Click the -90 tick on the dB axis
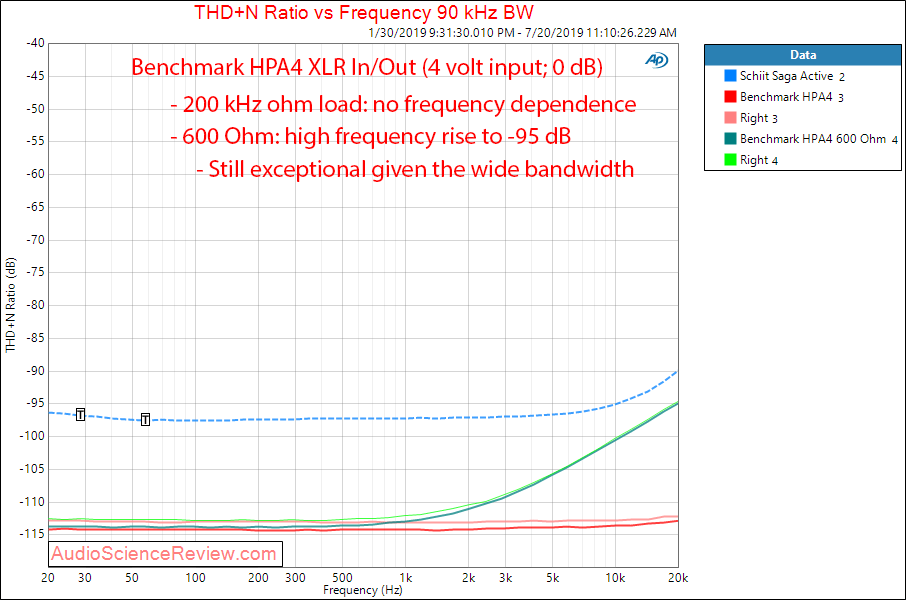 point(35,371)
